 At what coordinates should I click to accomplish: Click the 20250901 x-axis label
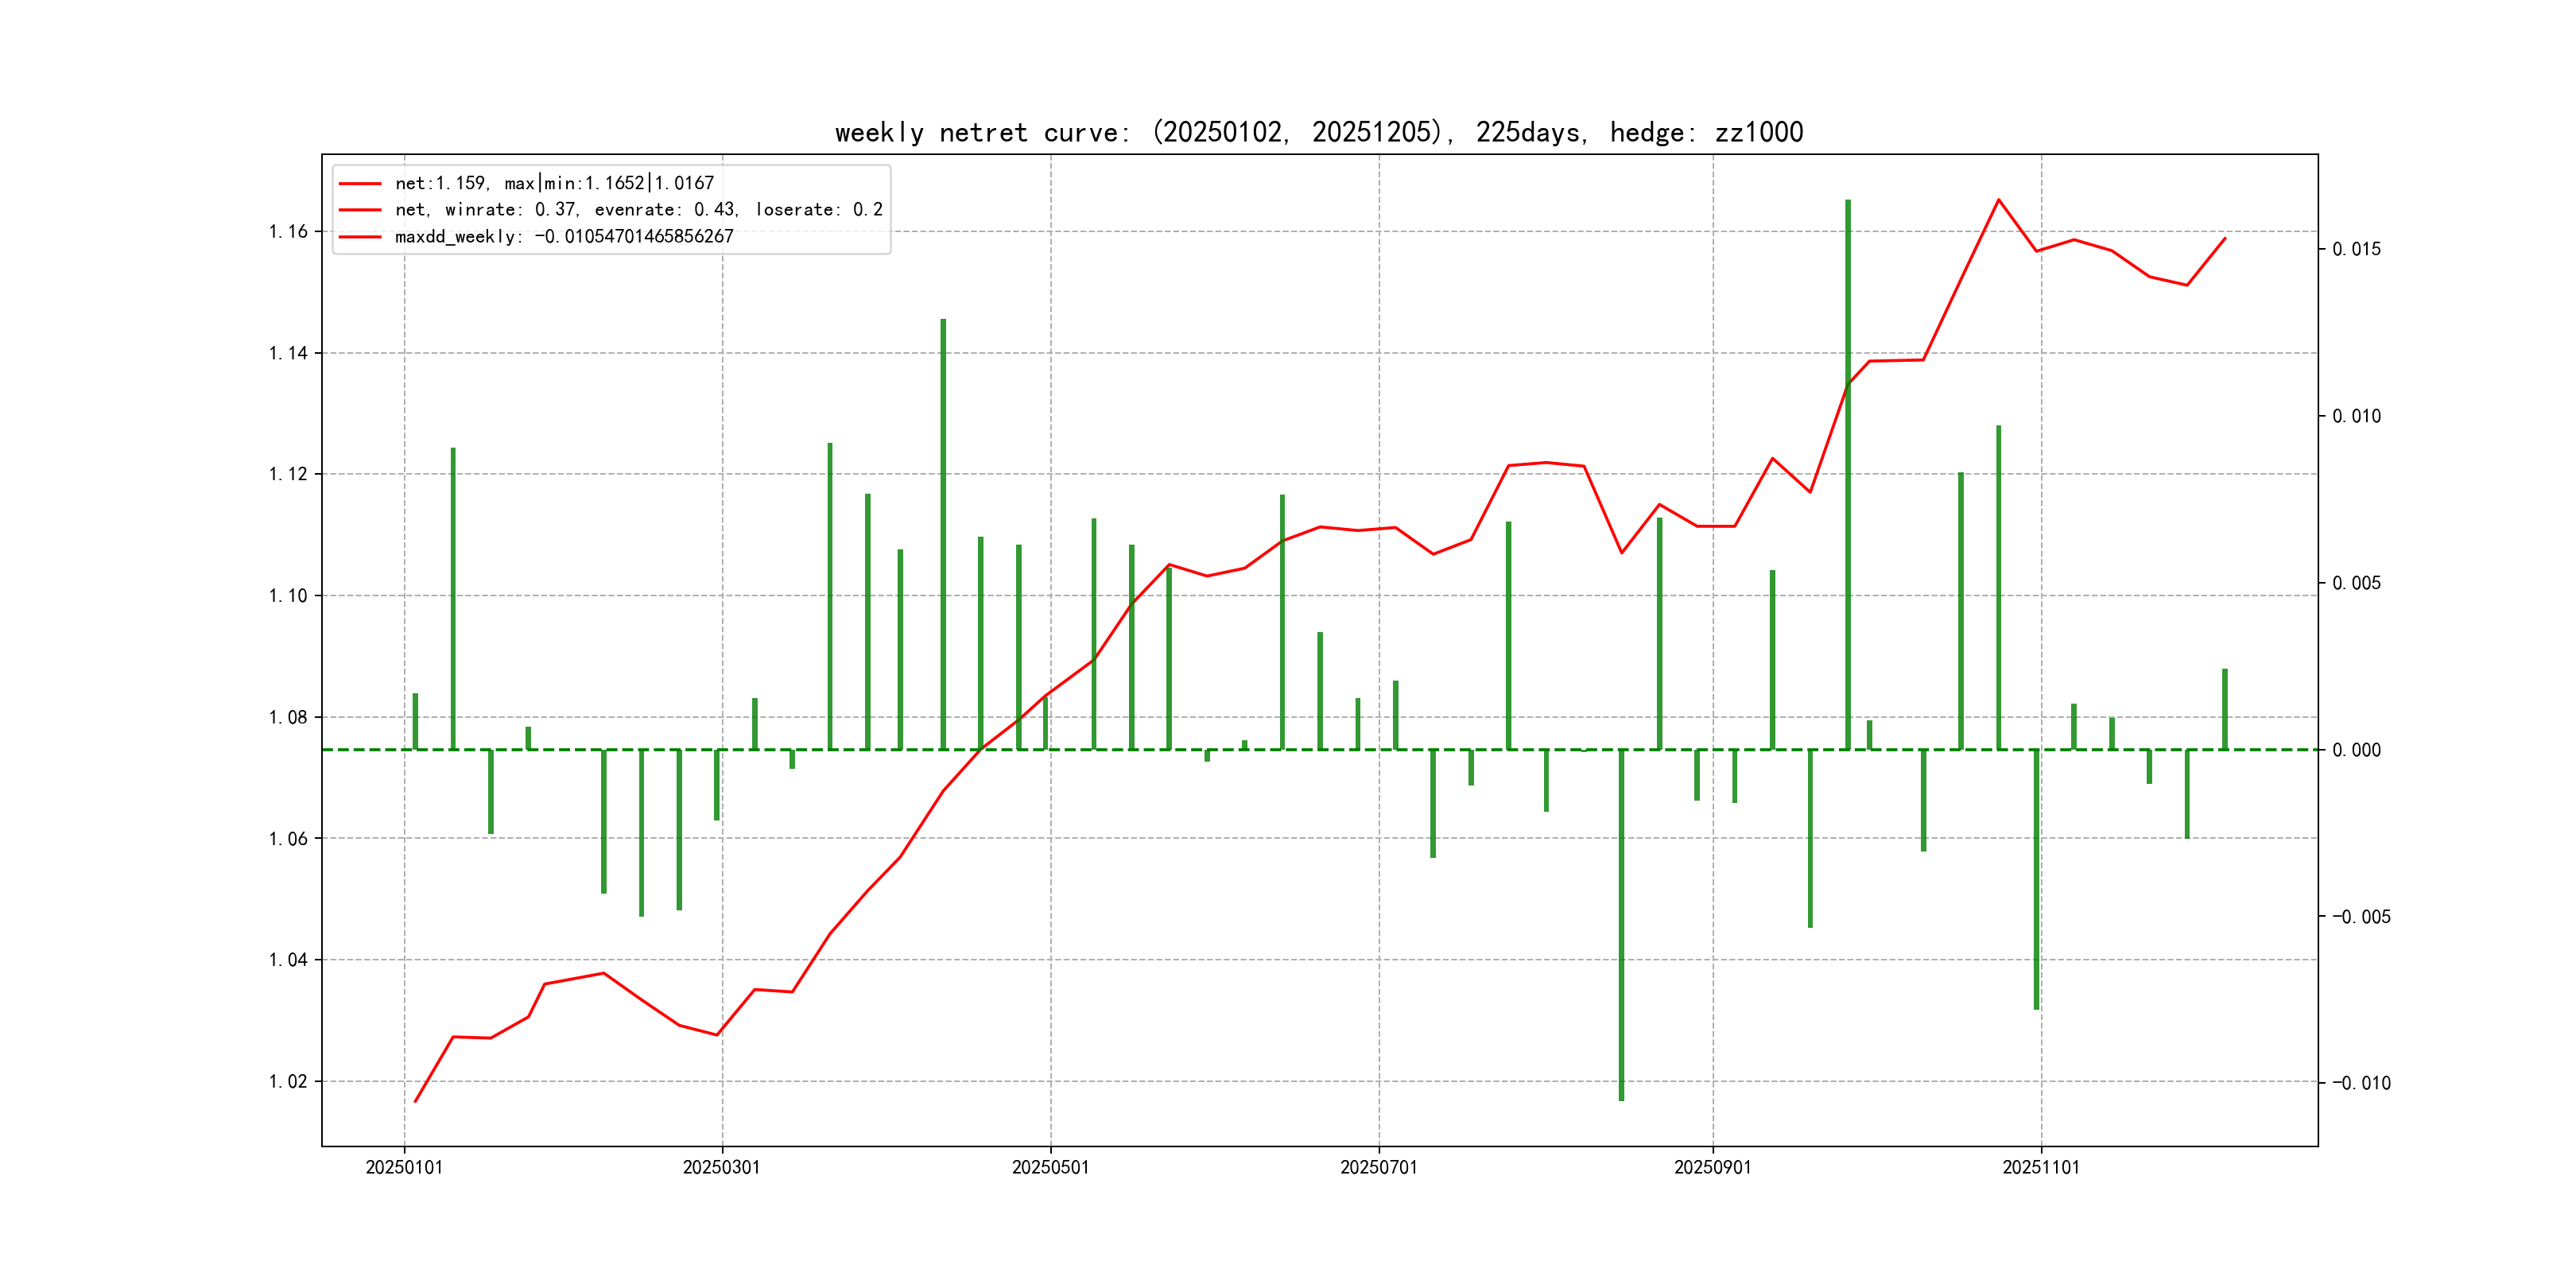pos(1712,1167)
